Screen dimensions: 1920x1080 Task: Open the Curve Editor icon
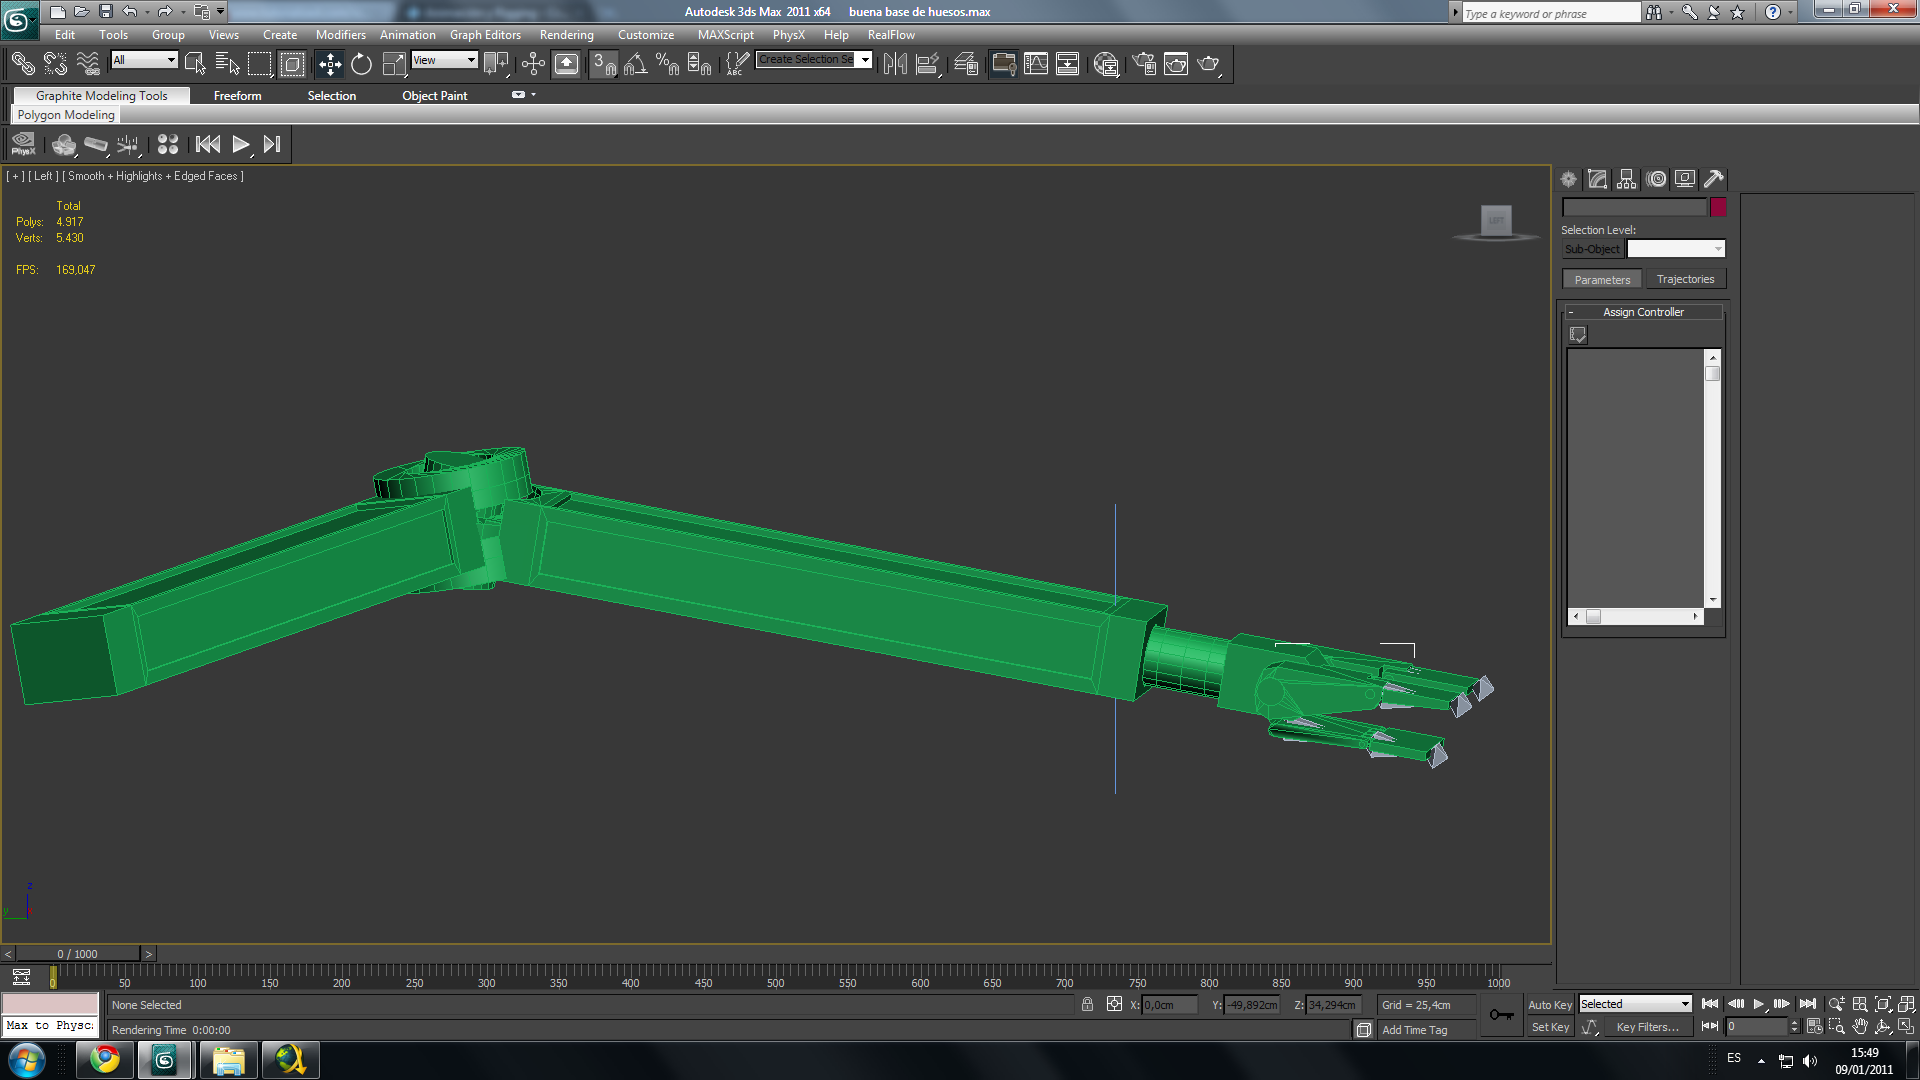click(x=1036, y=65)
